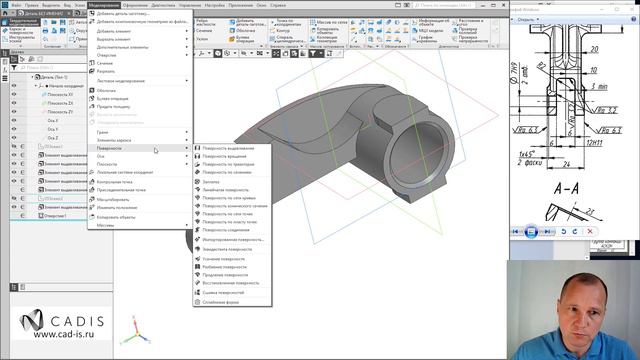Toggle visibility of Ось Y

point(14,129)
